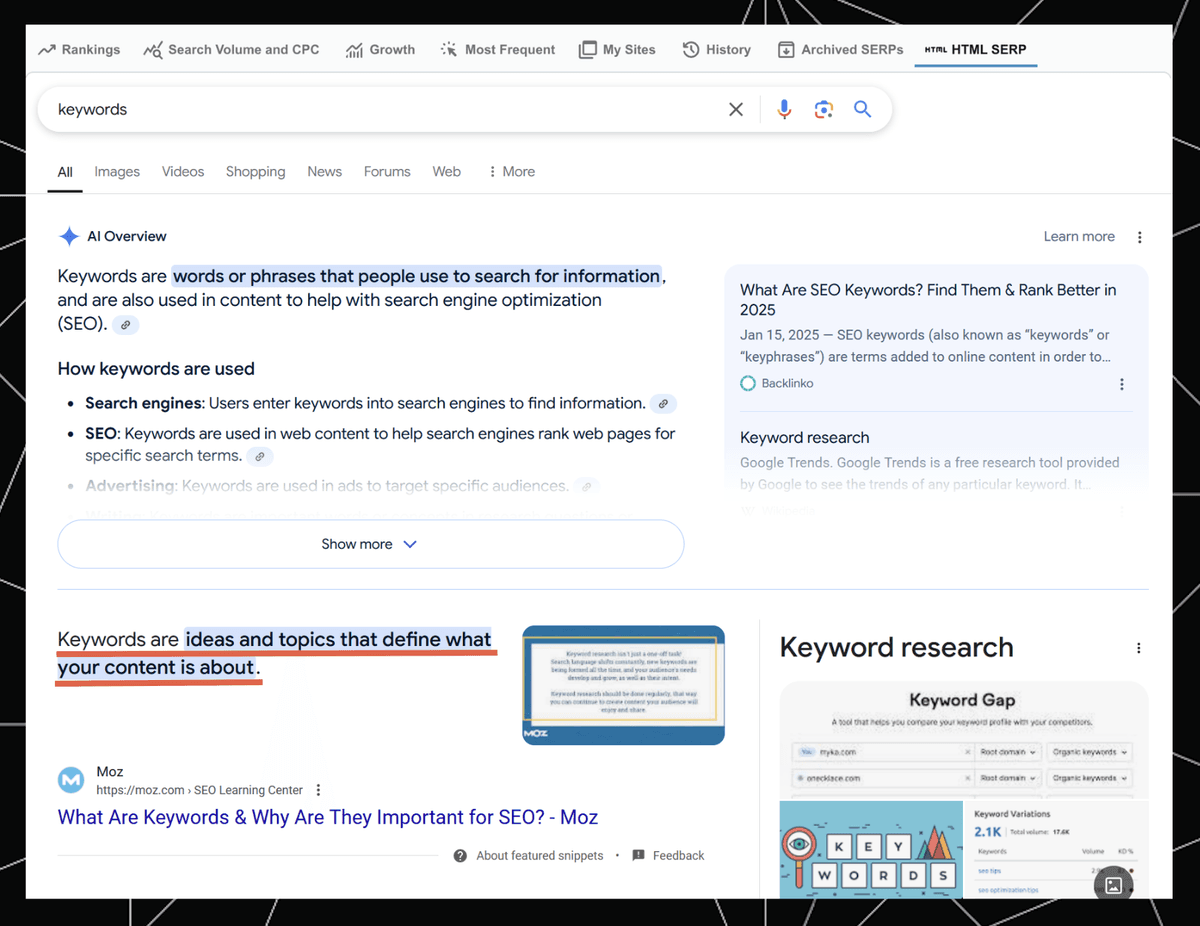The height and width of the screenshot is (926, 1200).
Task: Click the Learn more link
Action: (1078, 237)
